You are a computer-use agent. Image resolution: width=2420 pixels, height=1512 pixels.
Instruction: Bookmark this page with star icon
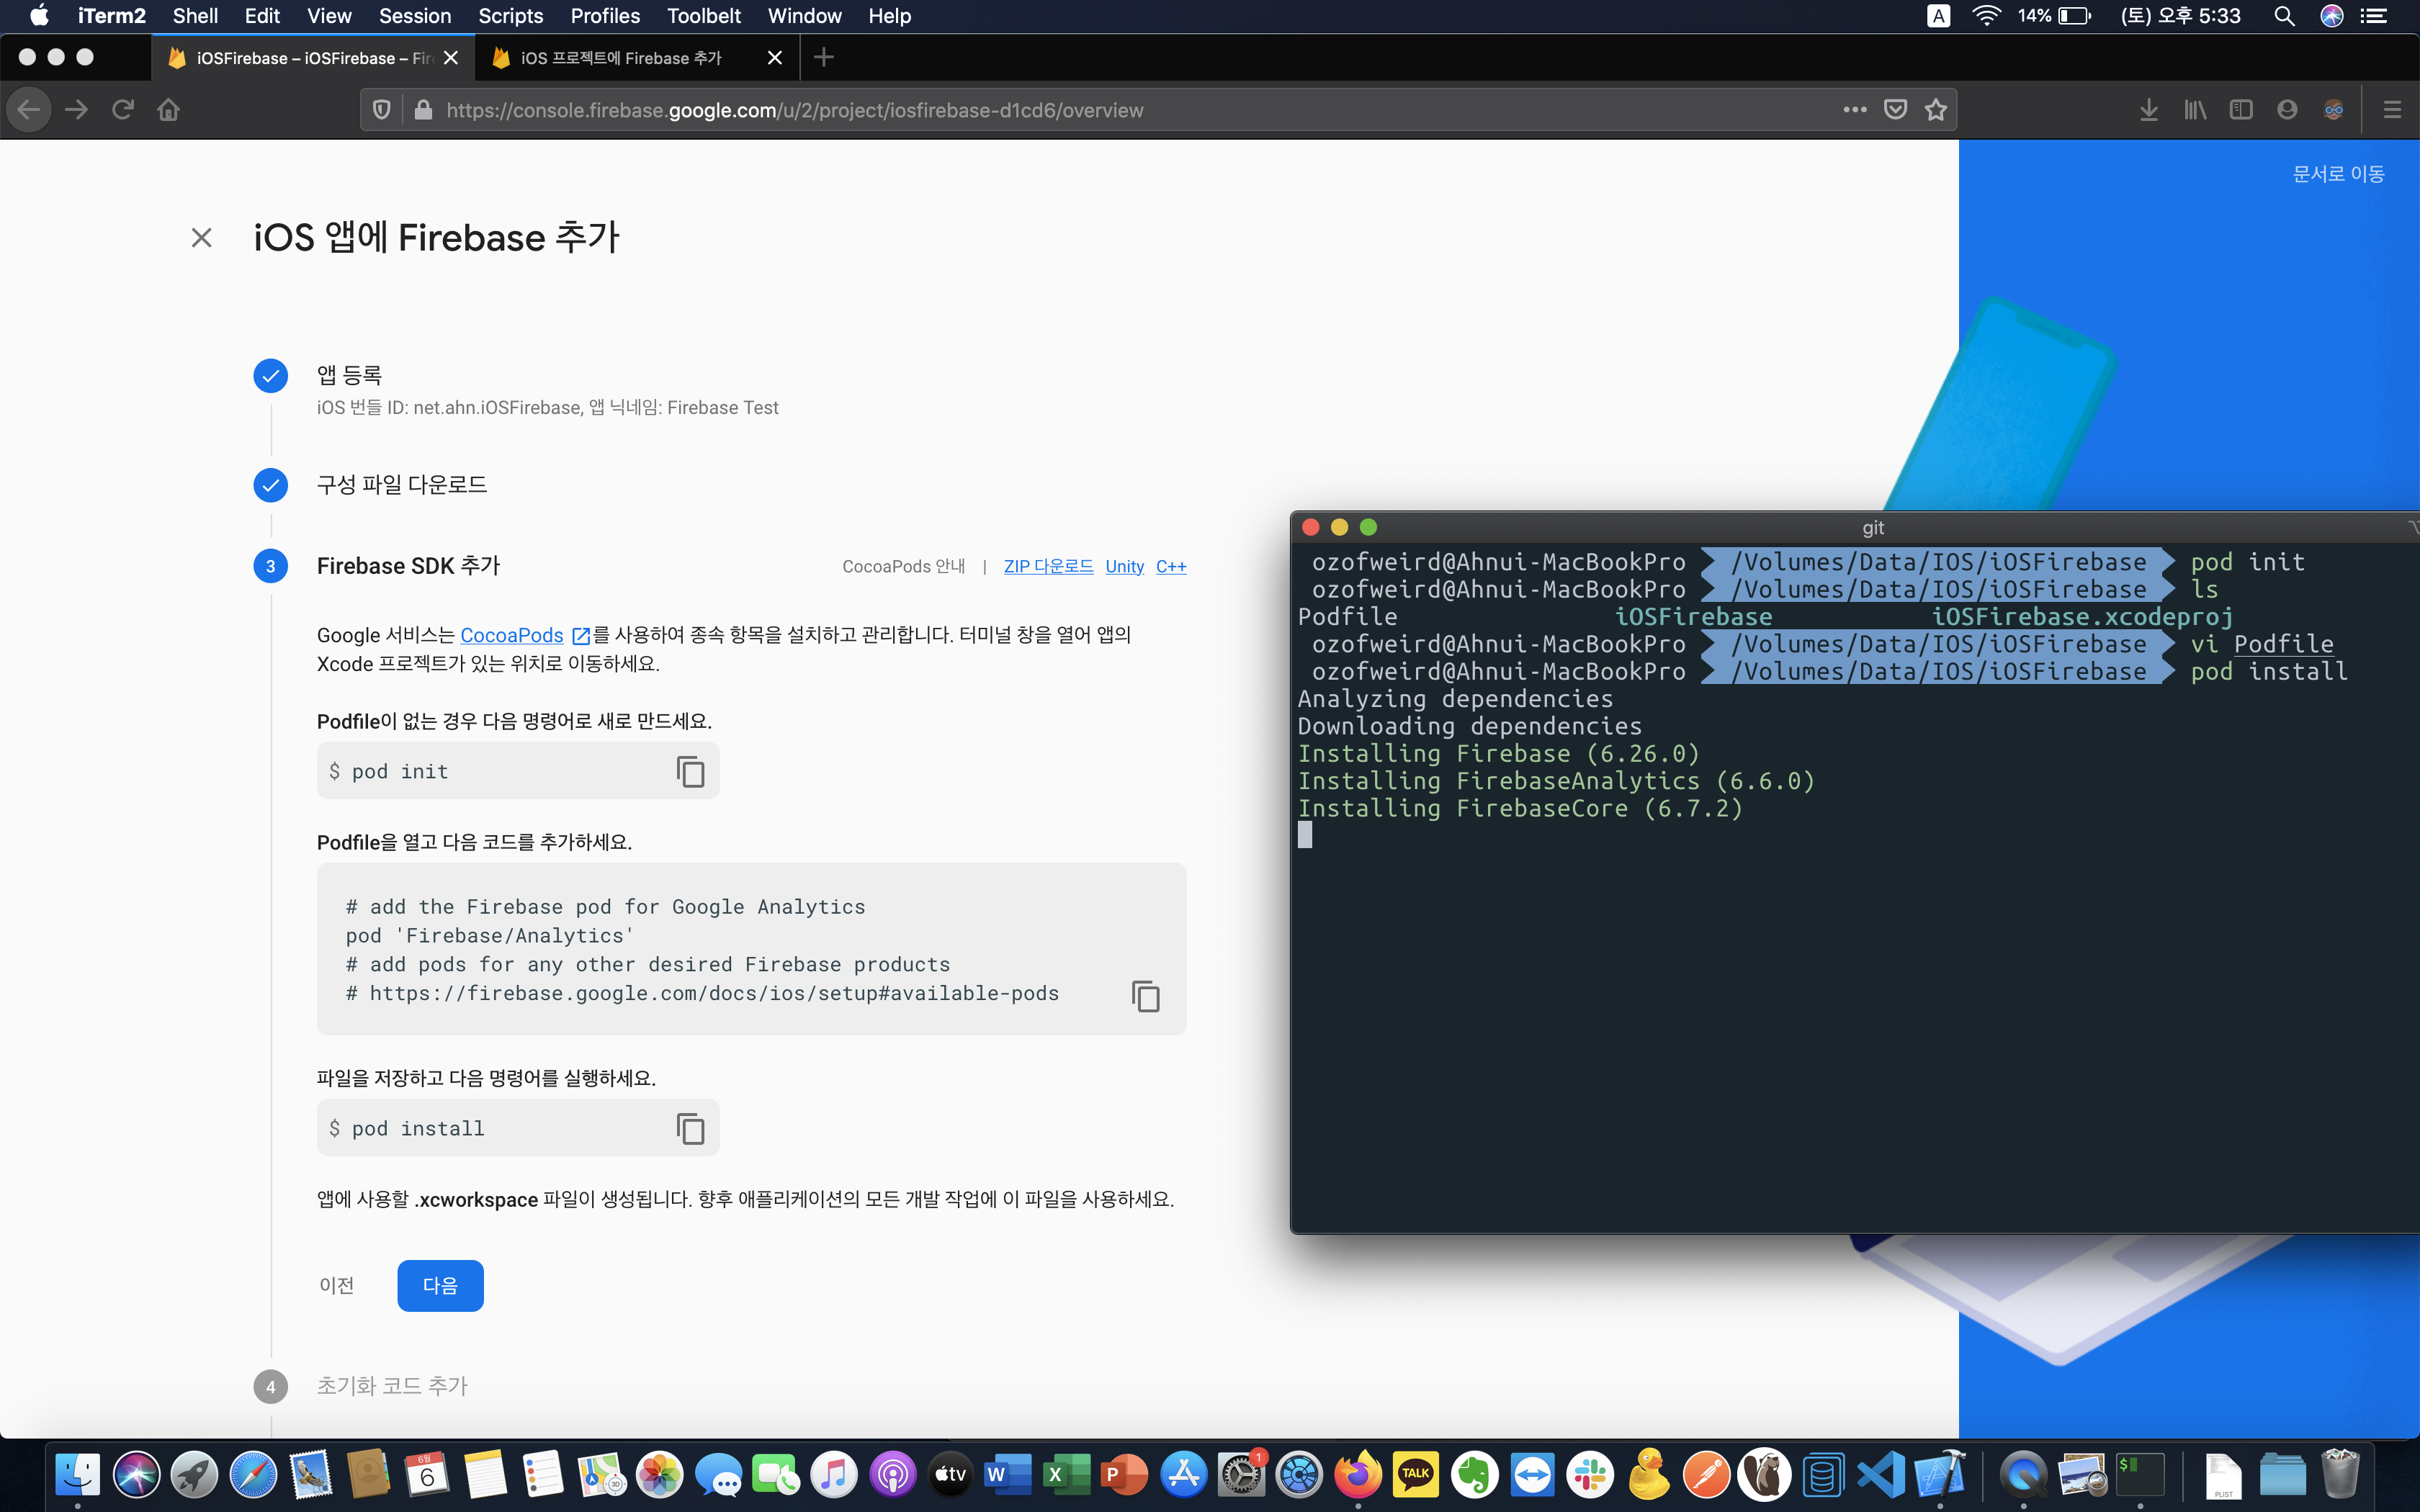(1936, 110)
